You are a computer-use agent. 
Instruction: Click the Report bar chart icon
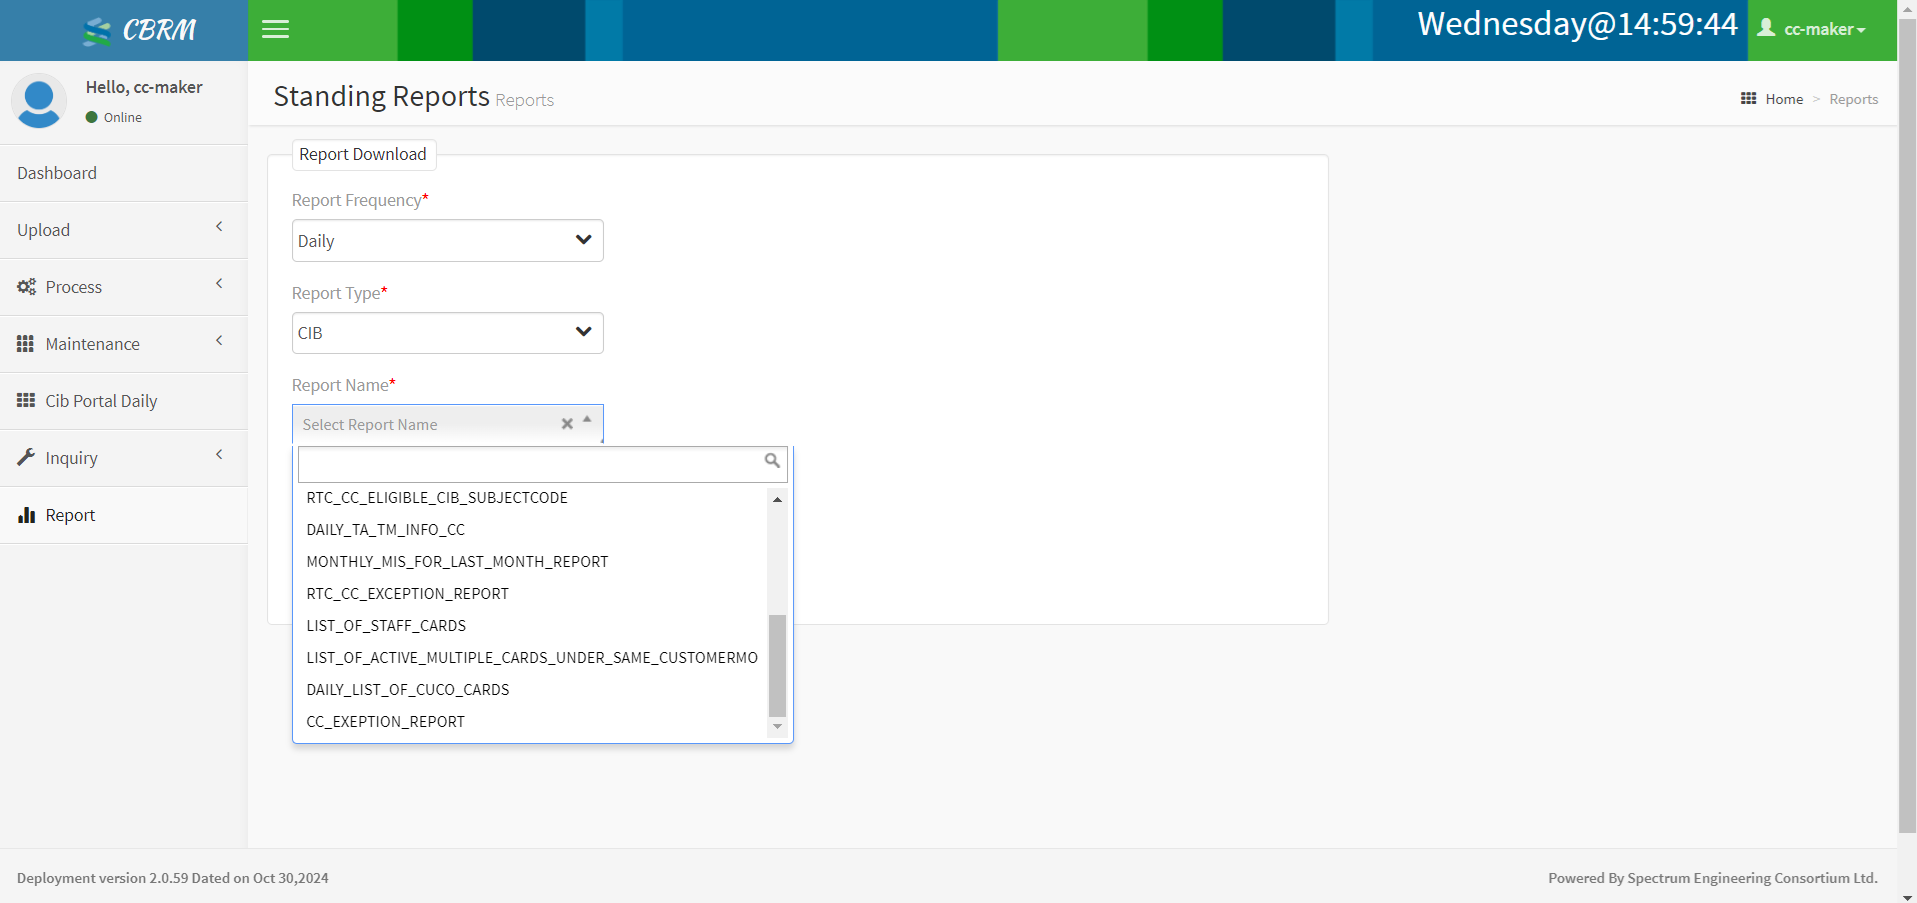coord(26,515)
